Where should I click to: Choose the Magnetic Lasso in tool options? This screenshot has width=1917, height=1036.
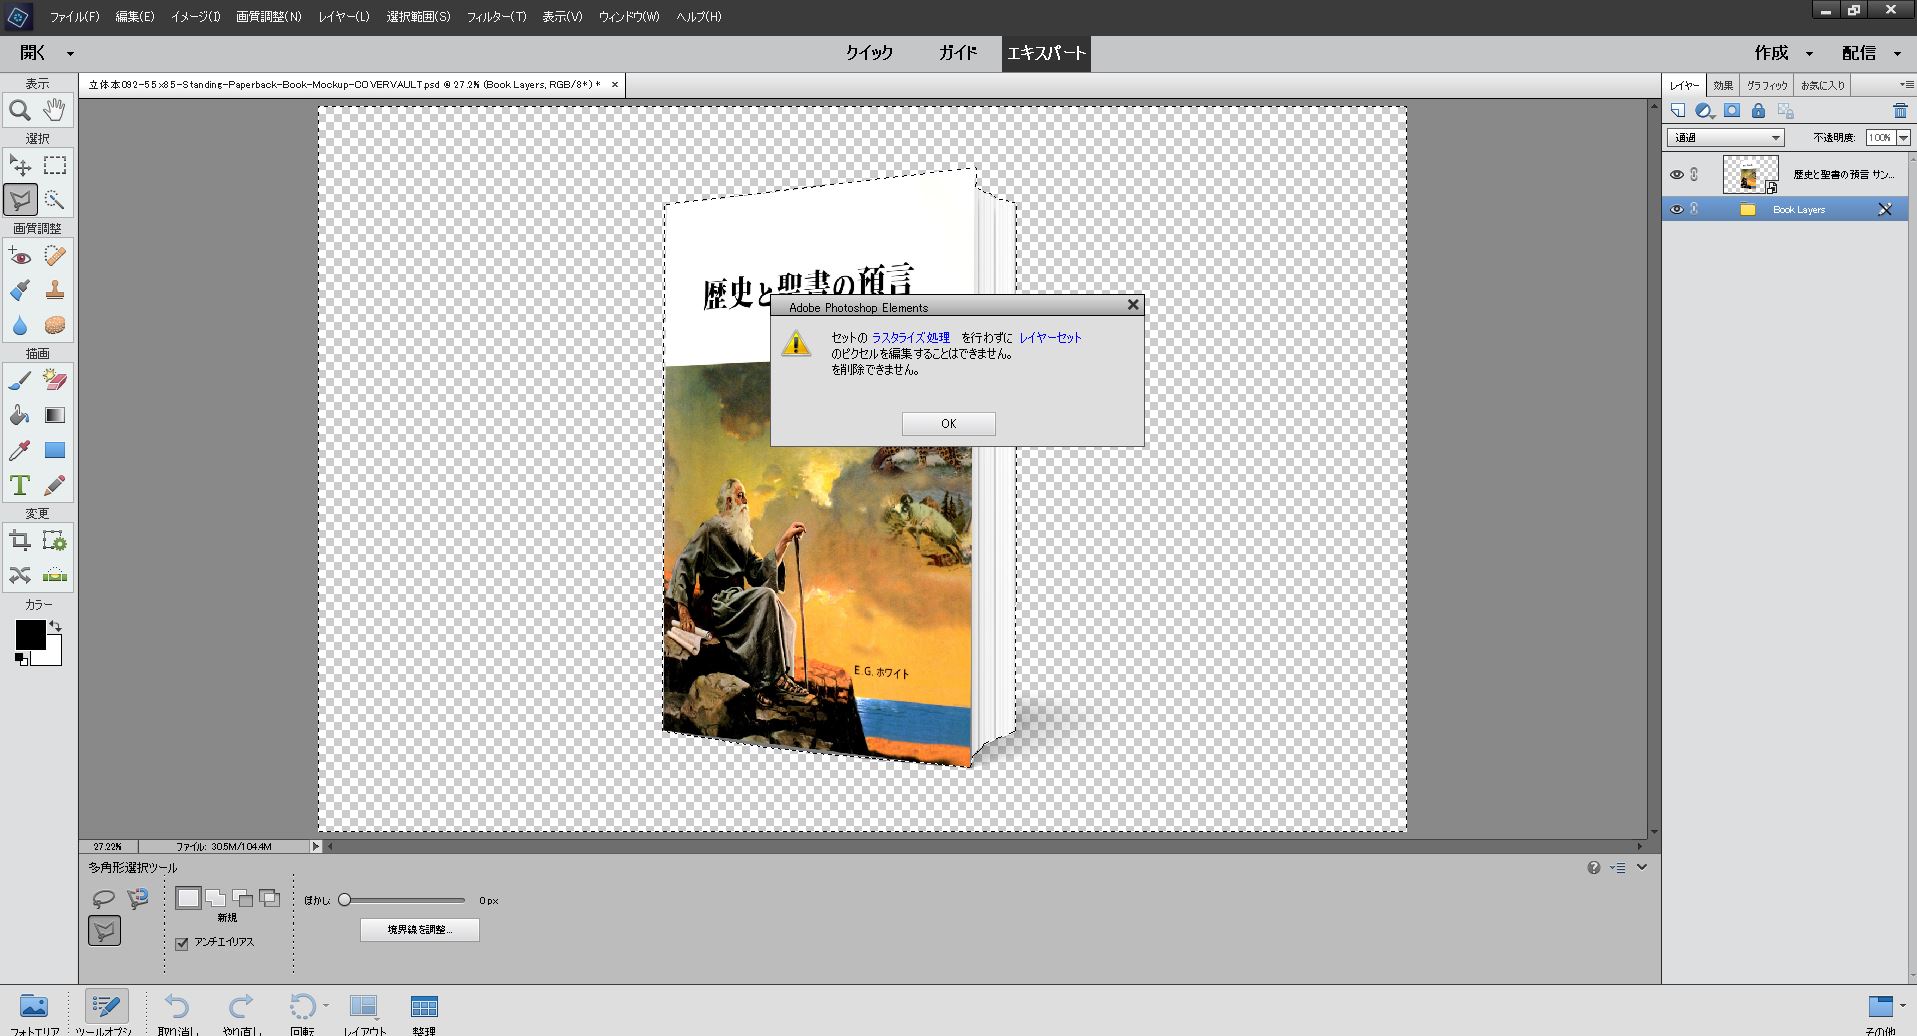(x=138, y=898)
